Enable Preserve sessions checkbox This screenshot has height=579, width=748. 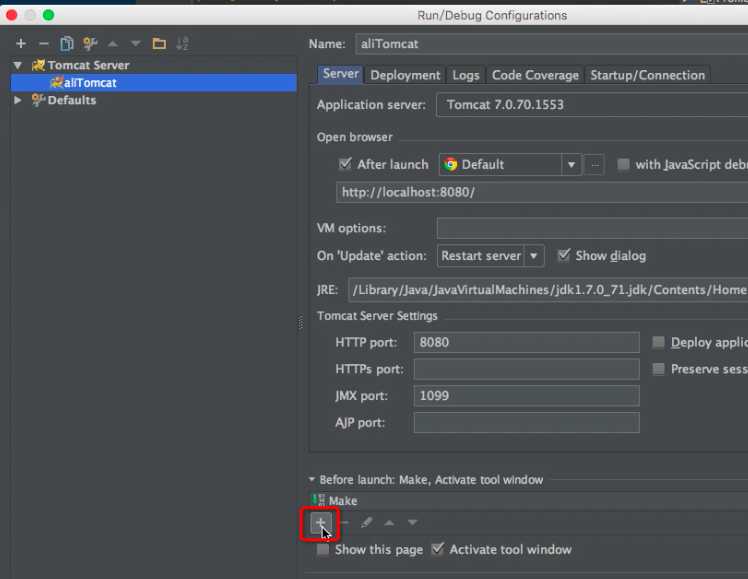658,369
